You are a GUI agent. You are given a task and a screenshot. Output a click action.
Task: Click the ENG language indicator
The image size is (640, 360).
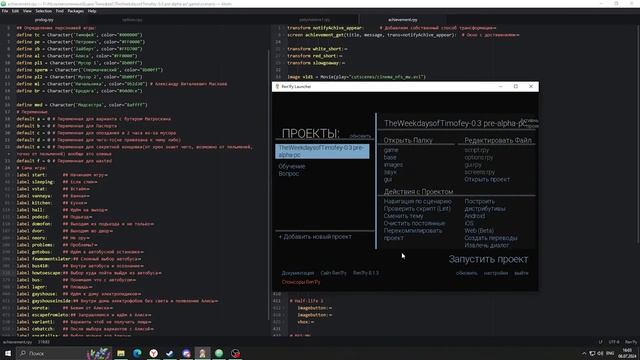[610, 353]
